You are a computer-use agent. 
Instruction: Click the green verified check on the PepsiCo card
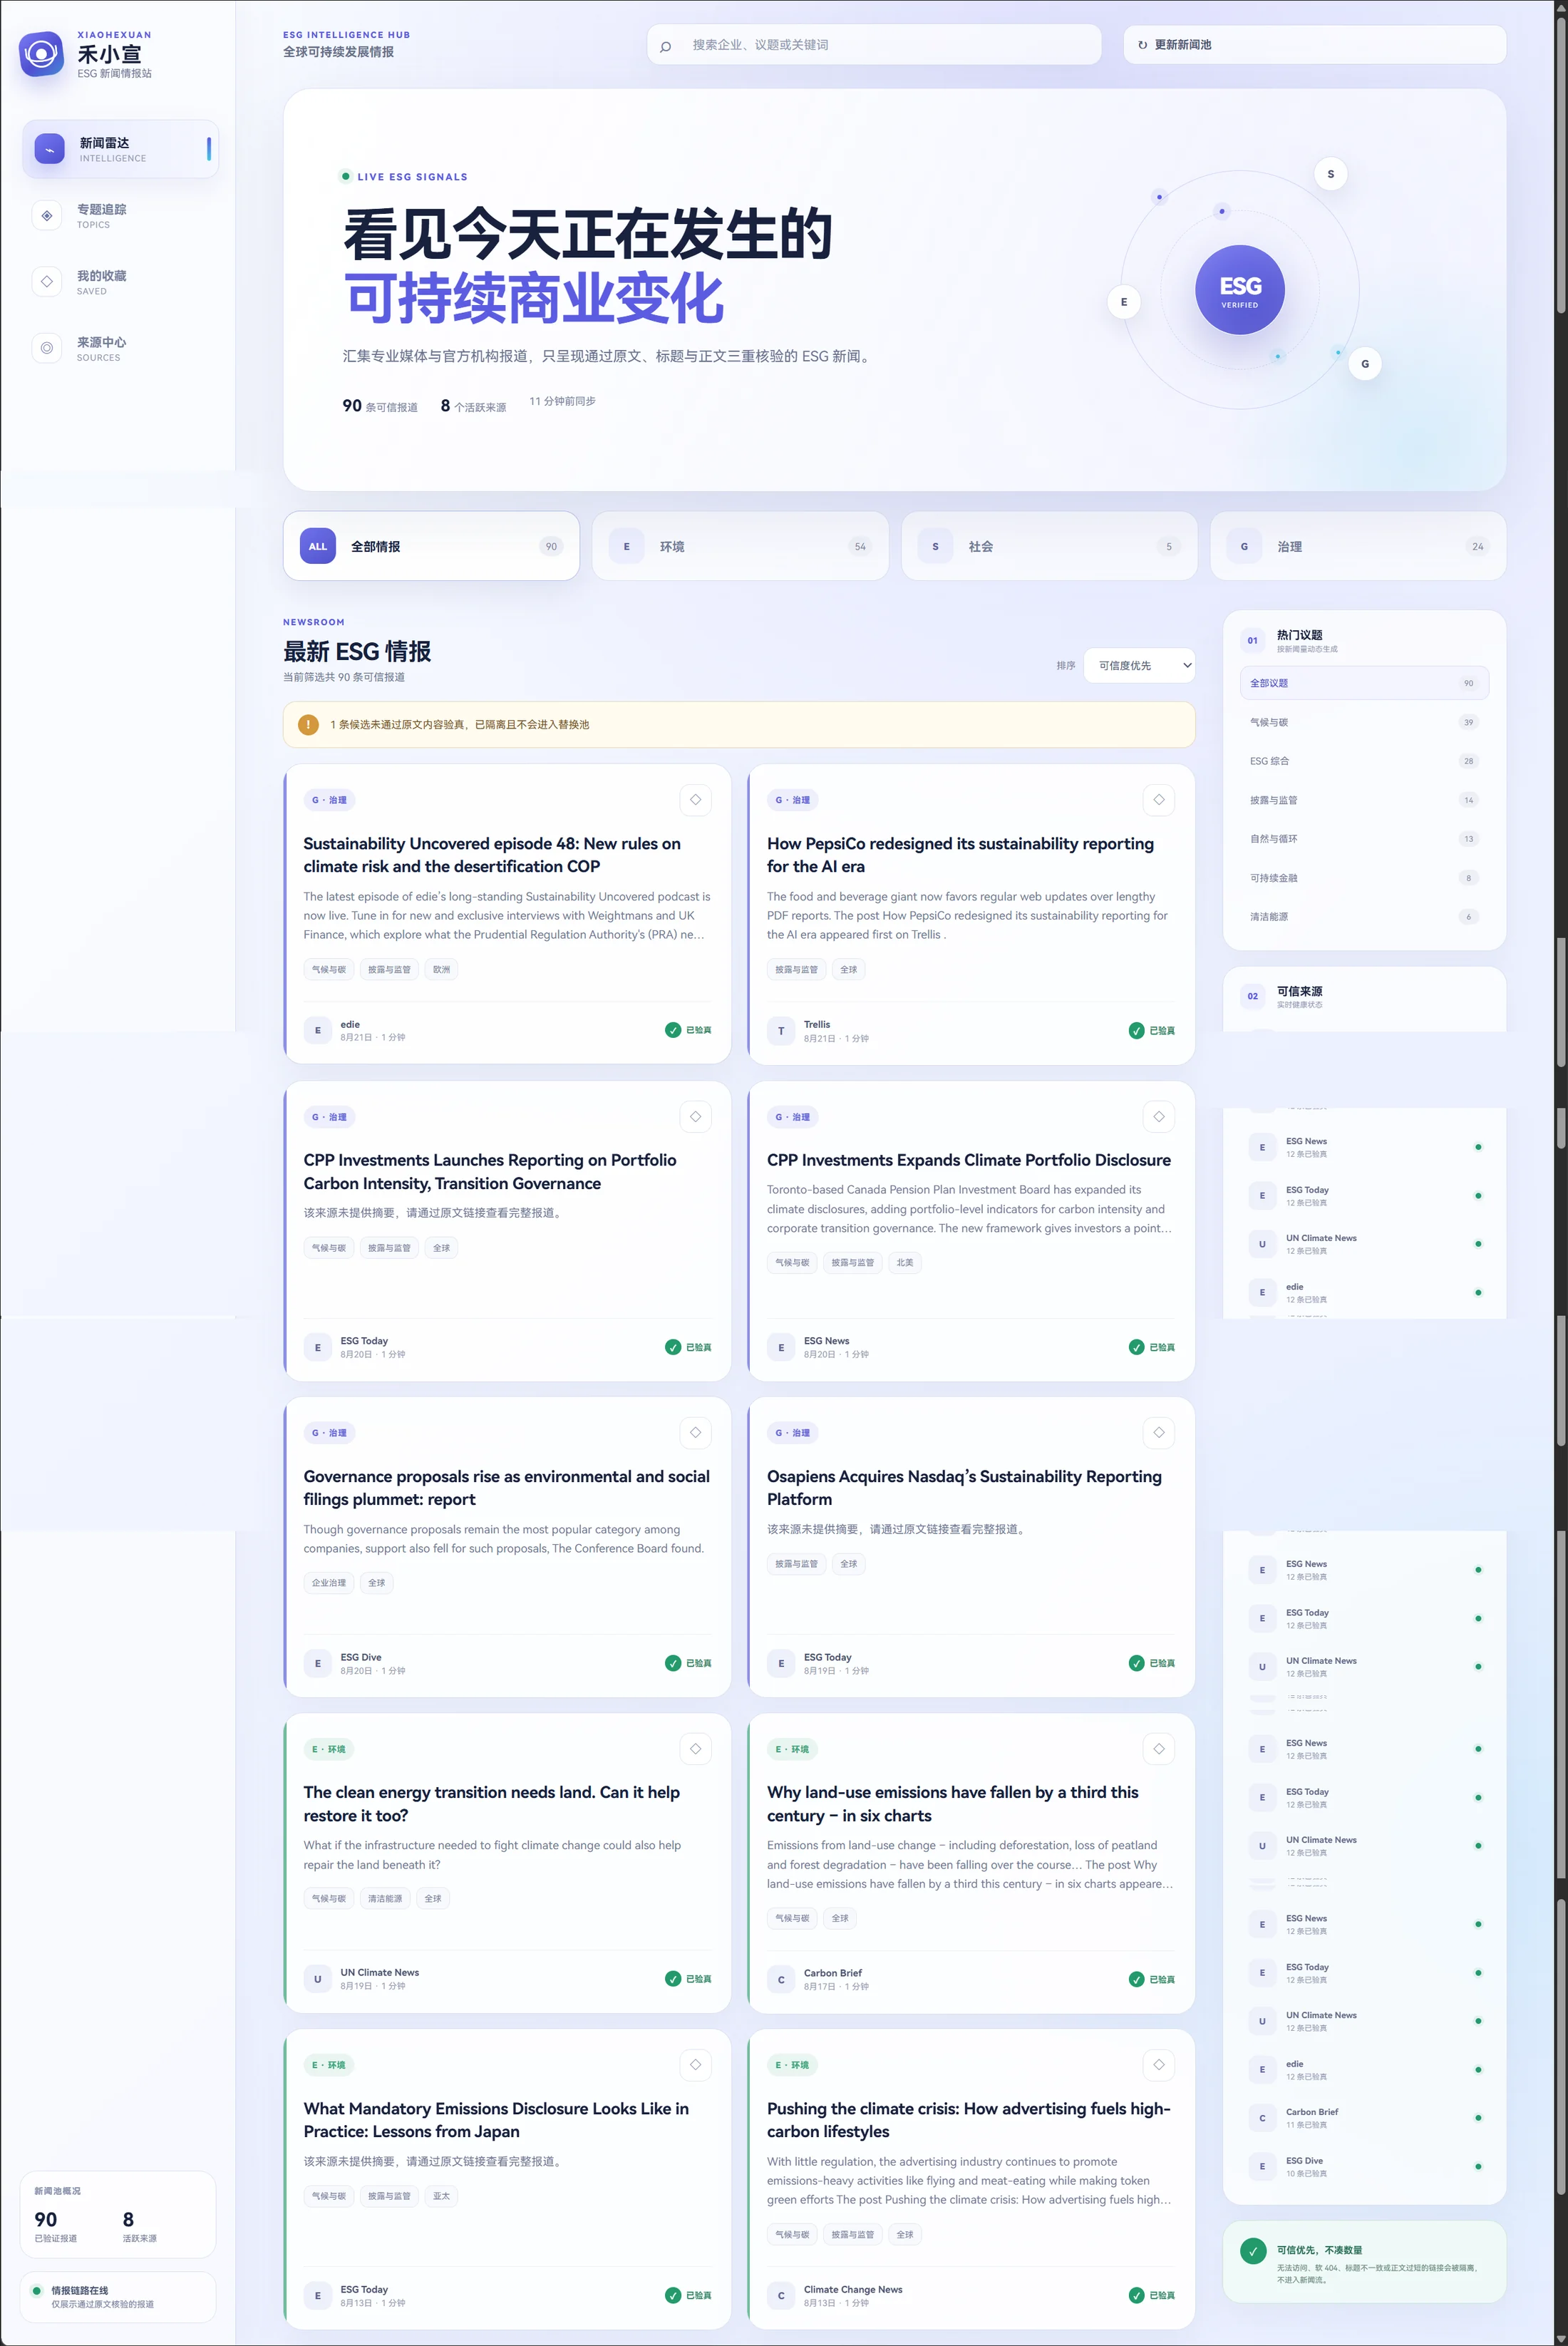tap(1136, 1031)
